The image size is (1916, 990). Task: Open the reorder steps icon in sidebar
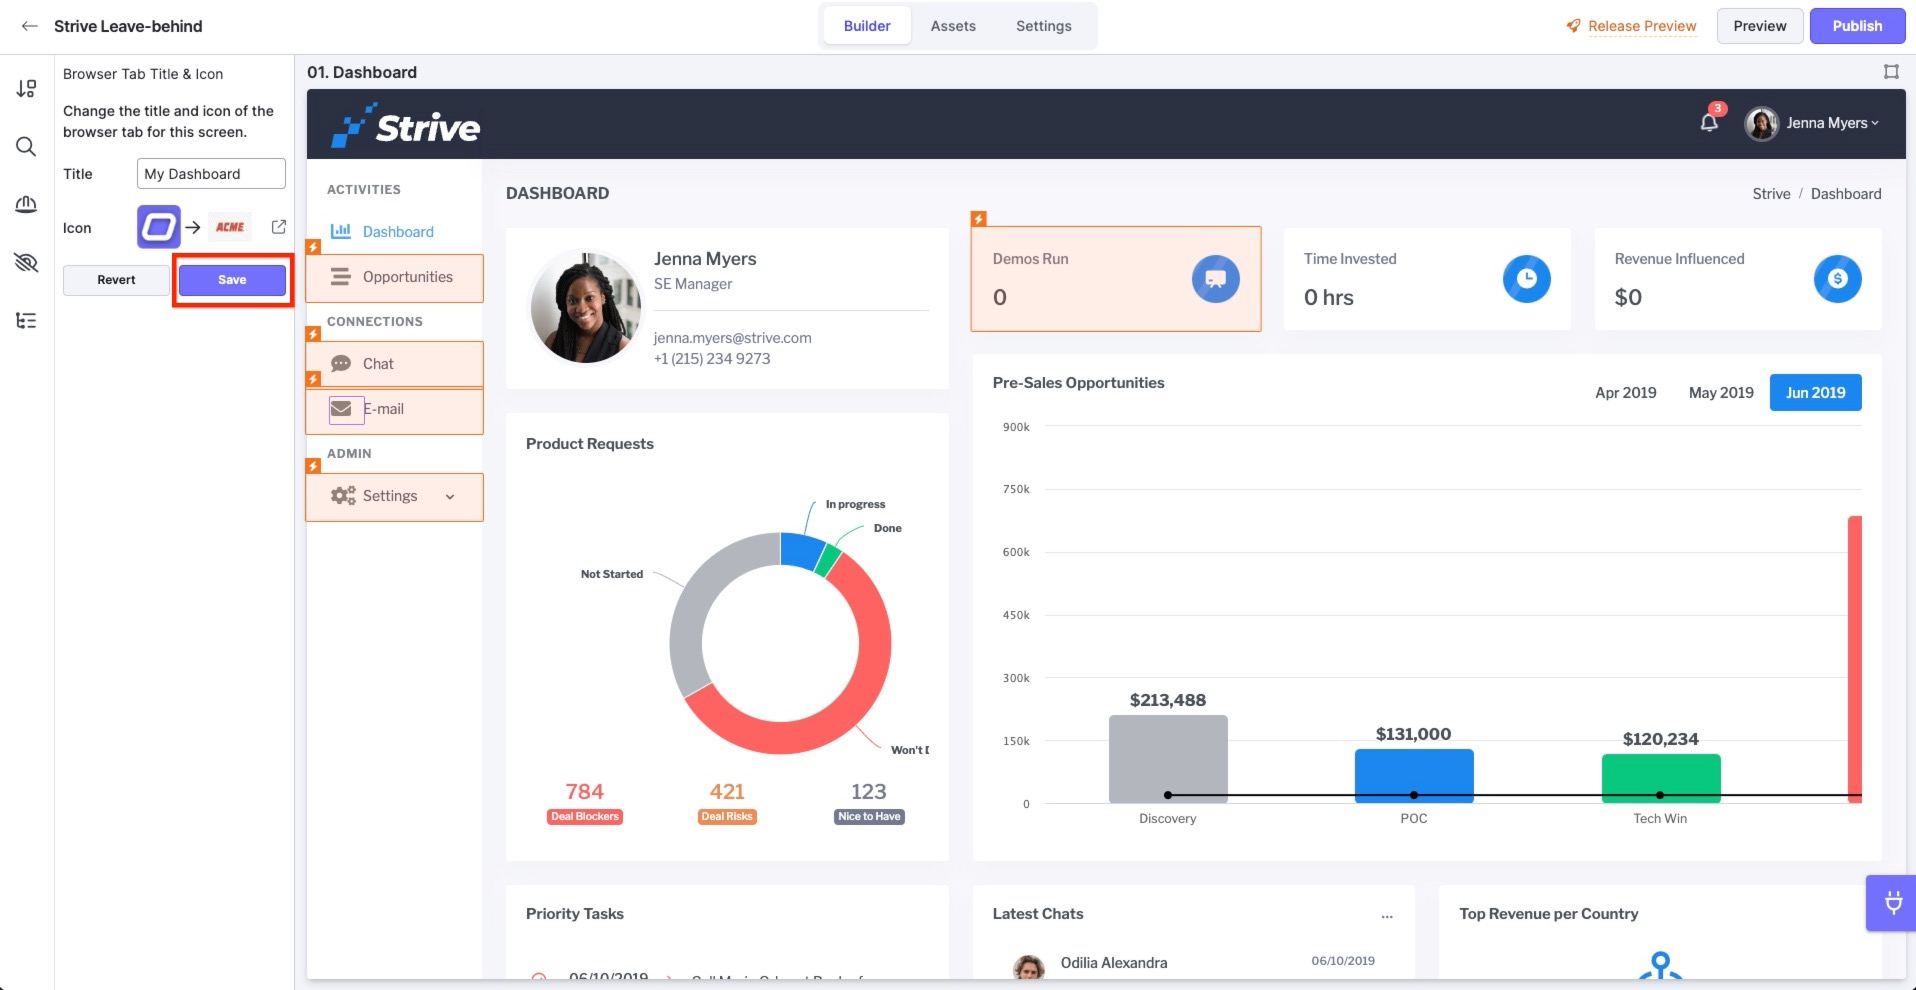pos(26,89)
